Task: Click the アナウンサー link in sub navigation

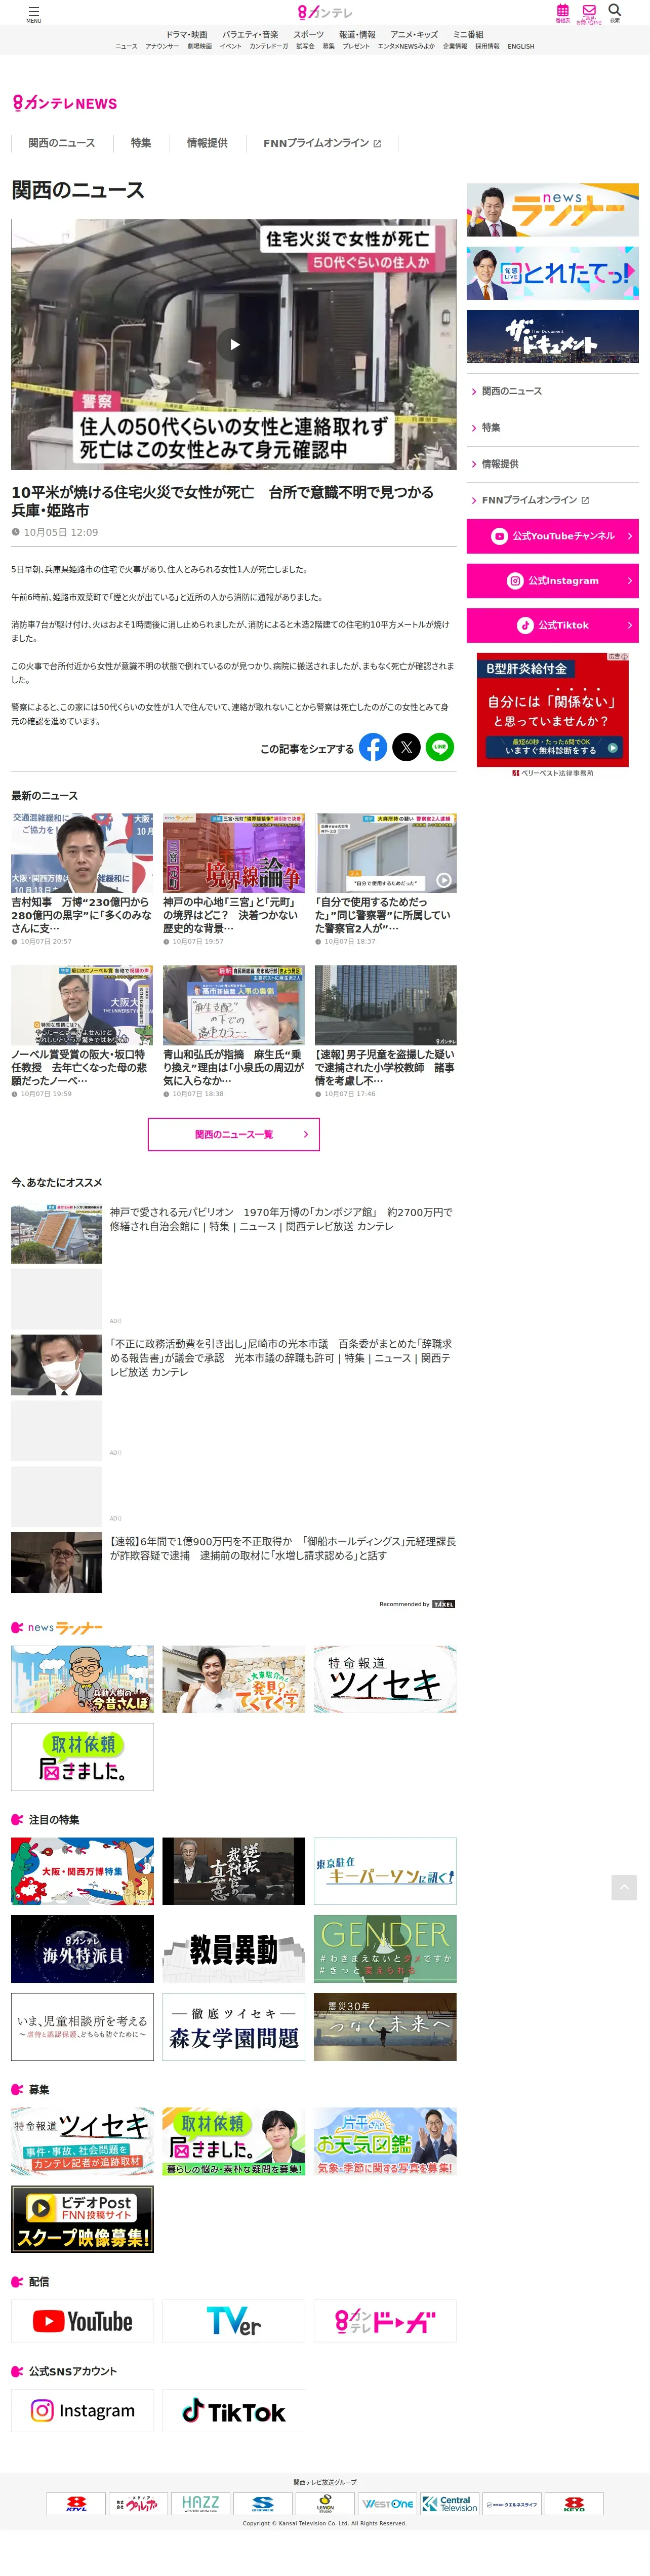Action: click(162, 46)
